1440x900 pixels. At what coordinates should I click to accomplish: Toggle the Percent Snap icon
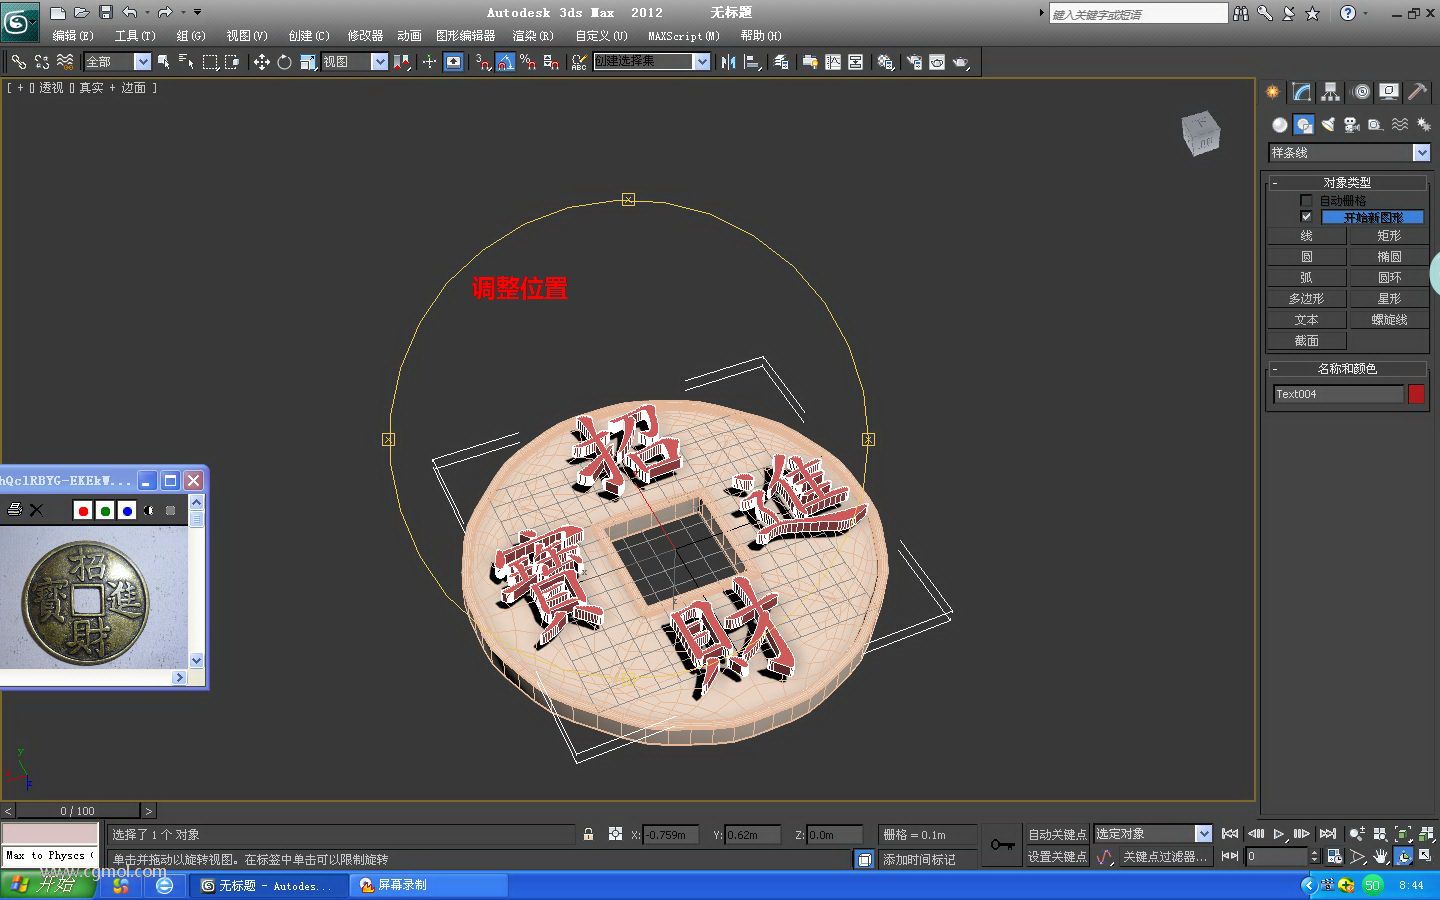(x=528, y=62)
